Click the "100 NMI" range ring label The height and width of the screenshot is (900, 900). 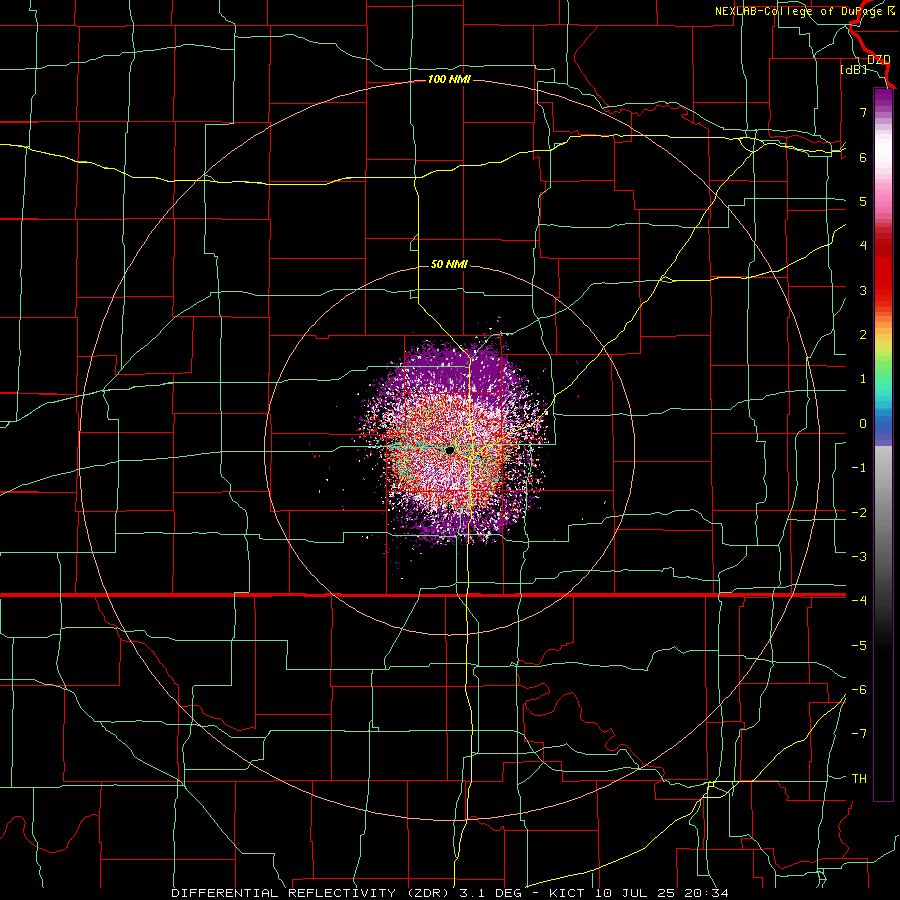(x=449, y=79)
